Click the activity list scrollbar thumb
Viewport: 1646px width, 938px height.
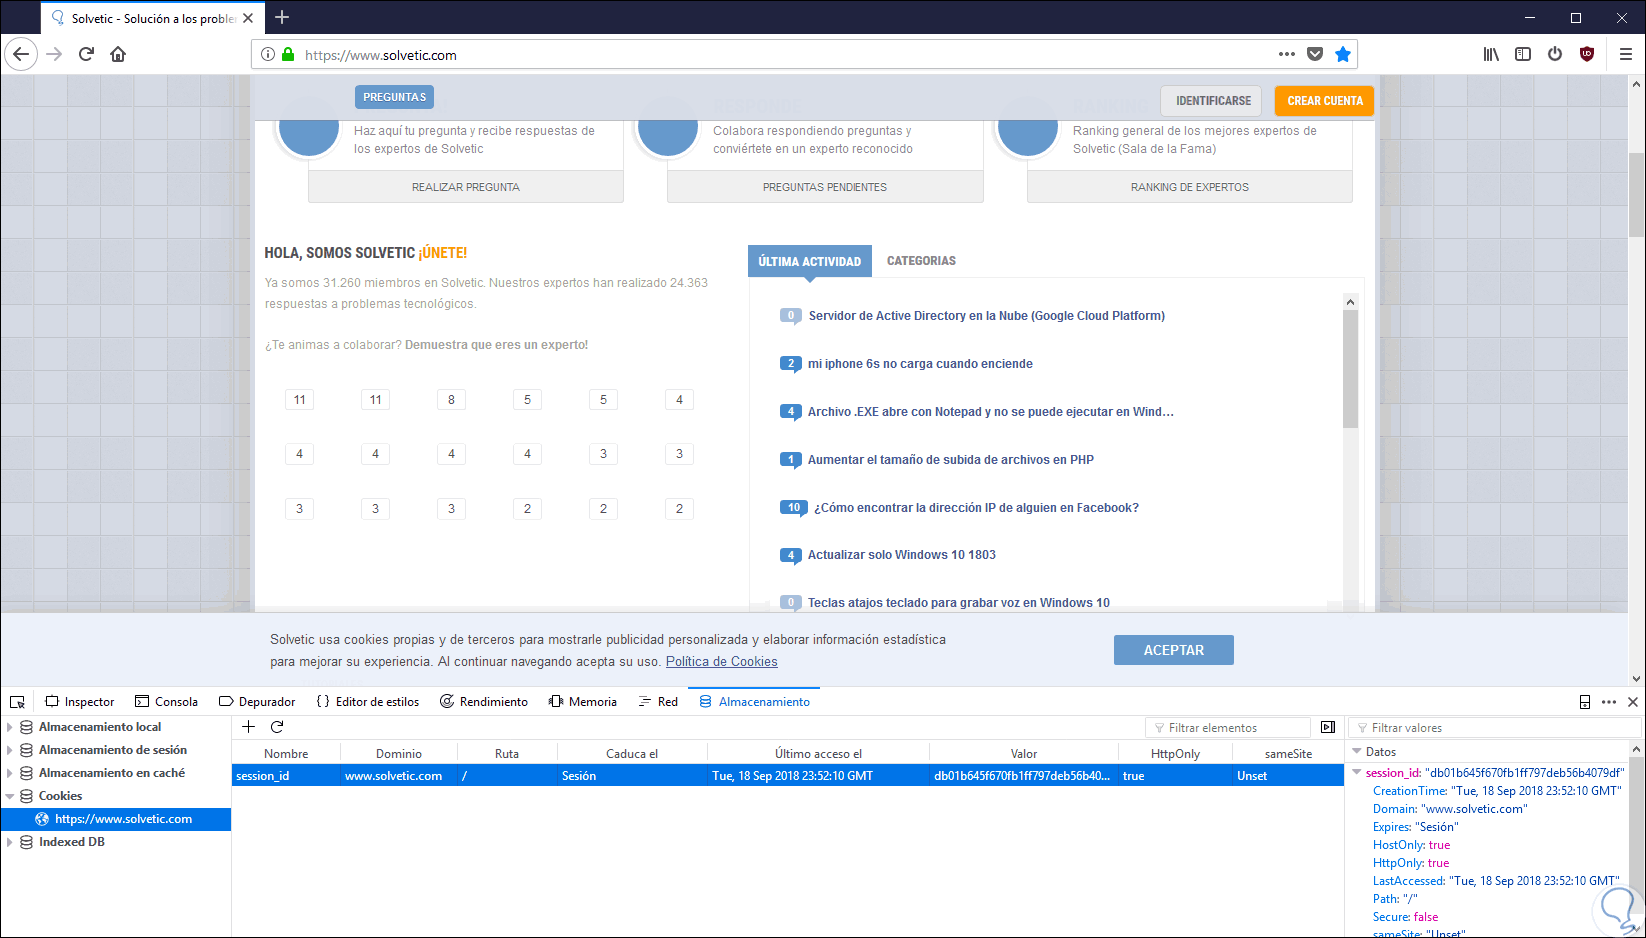pyautogui.click(x=1350, y=369)
